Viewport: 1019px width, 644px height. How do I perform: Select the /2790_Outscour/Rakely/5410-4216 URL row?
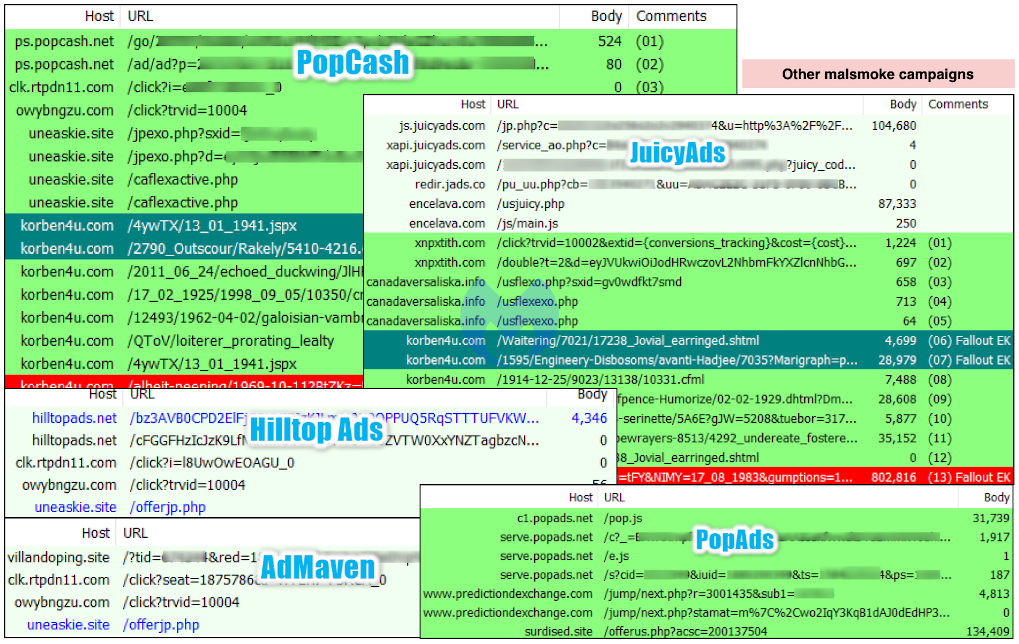tap(244, 249)
